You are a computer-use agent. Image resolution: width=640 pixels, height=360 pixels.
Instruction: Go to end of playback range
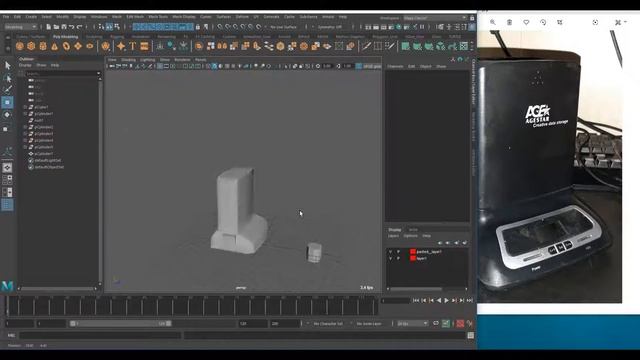point(470,300)
